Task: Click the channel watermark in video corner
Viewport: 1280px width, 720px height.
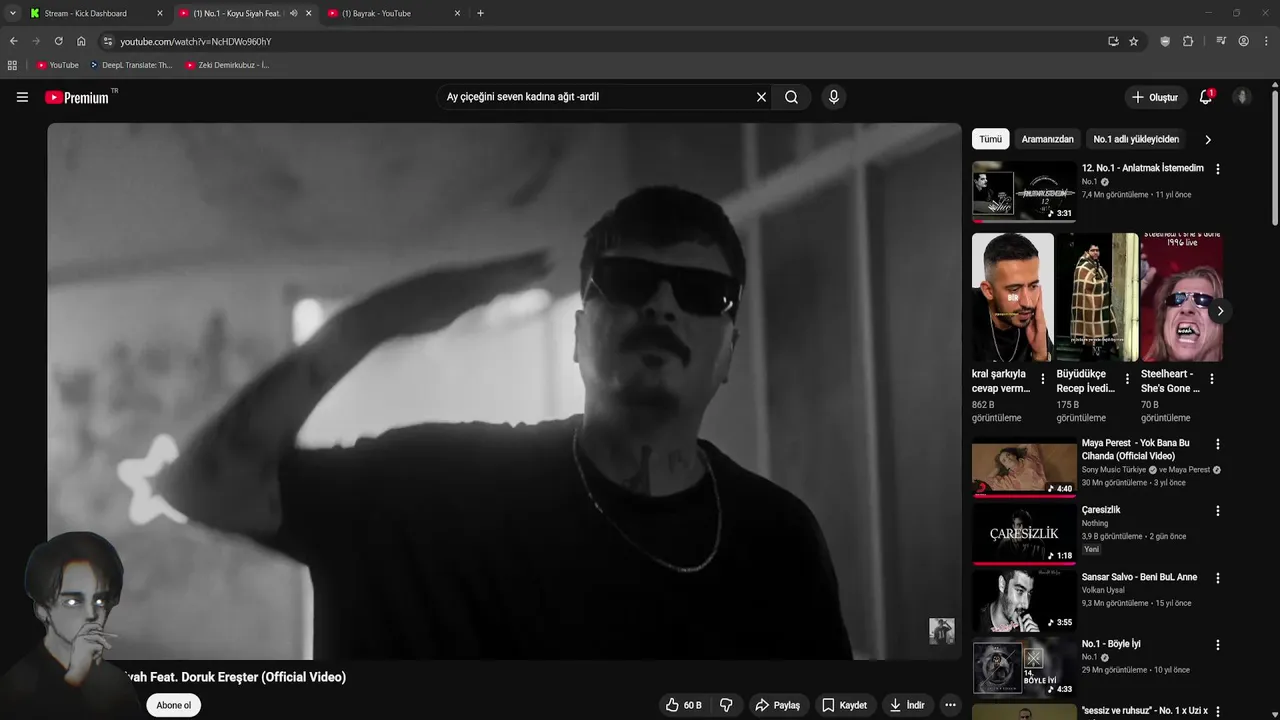Action: (x=941, y=631)
